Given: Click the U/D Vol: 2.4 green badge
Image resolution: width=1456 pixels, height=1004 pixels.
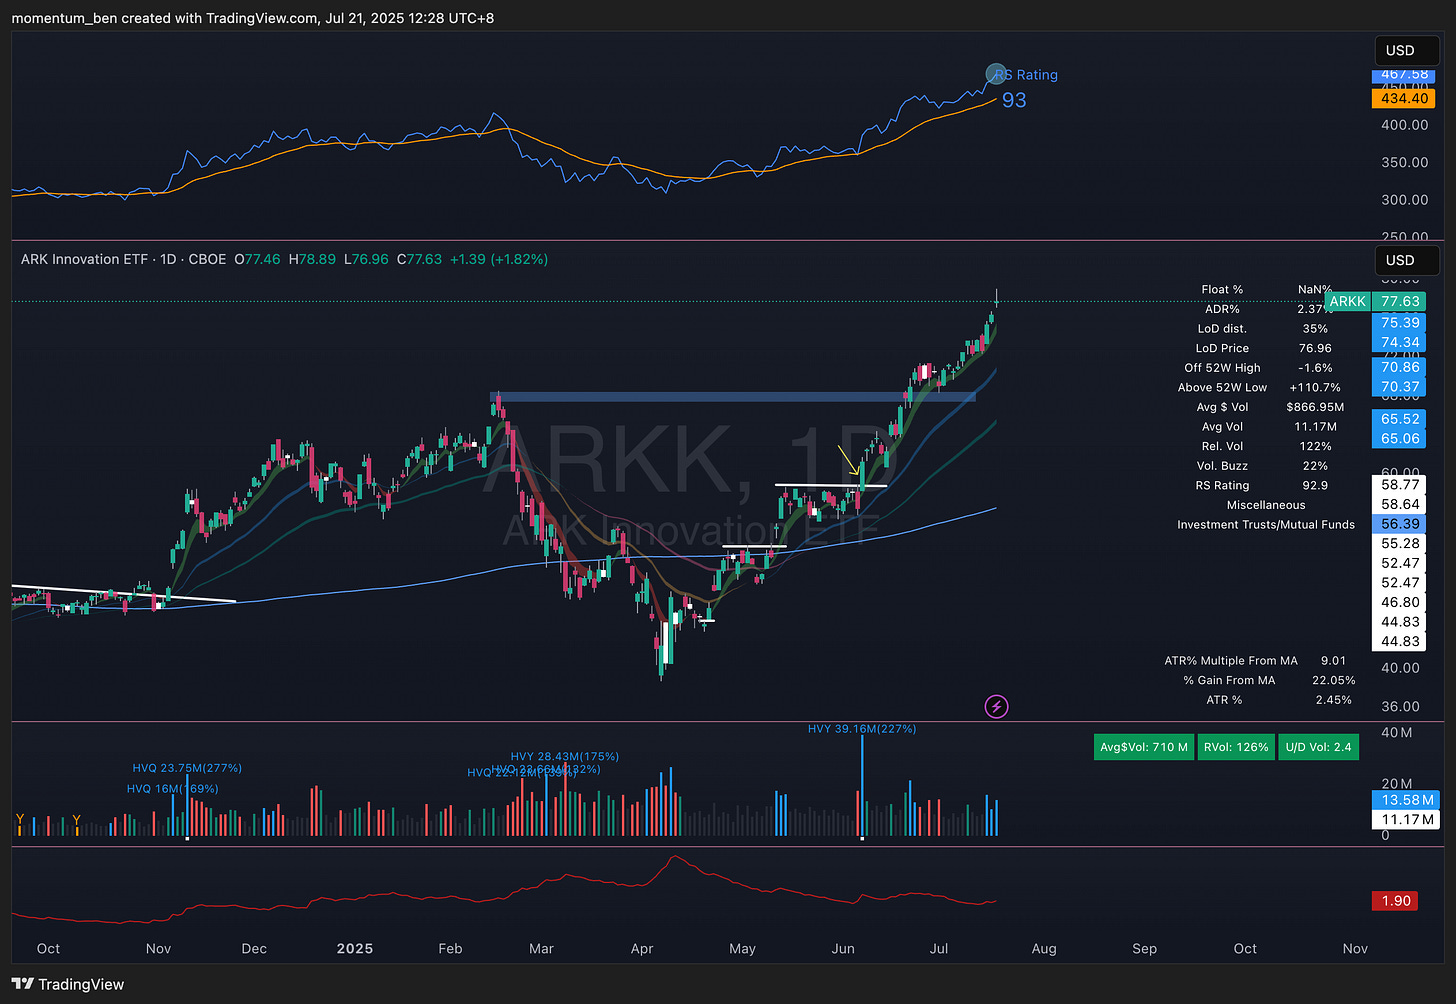Looking at the screenshot, I should 1318,747.
